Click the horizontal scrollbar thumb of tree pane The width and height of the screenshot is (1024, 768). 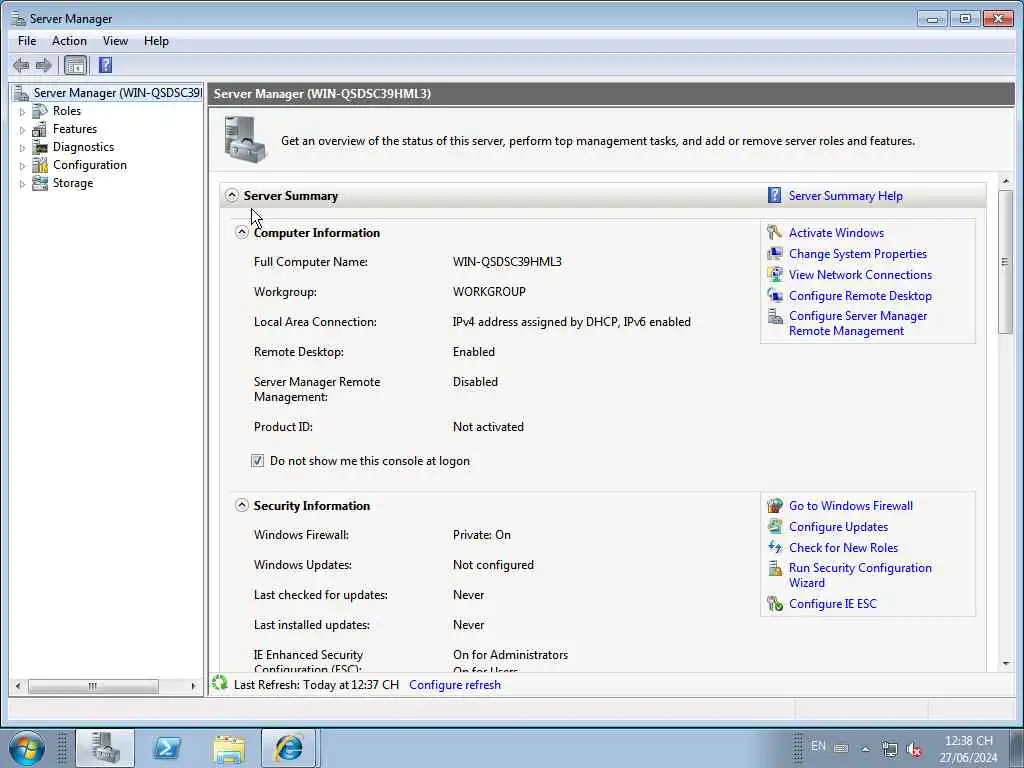coord(93,686)
